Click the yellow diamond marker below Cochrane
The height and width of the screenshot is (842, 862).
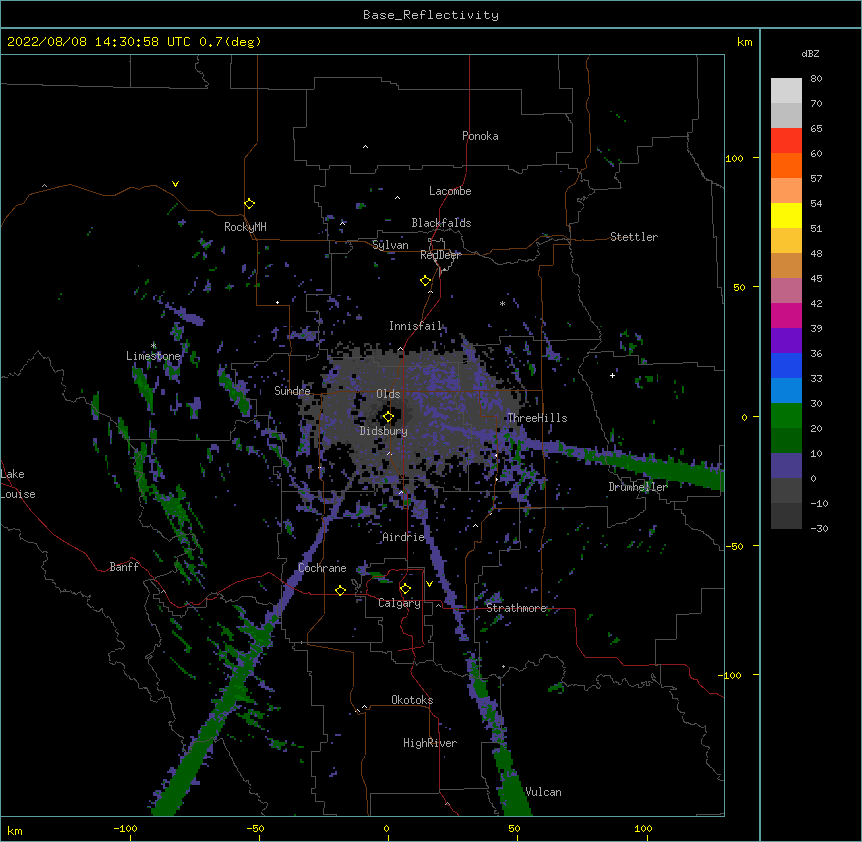340,590
